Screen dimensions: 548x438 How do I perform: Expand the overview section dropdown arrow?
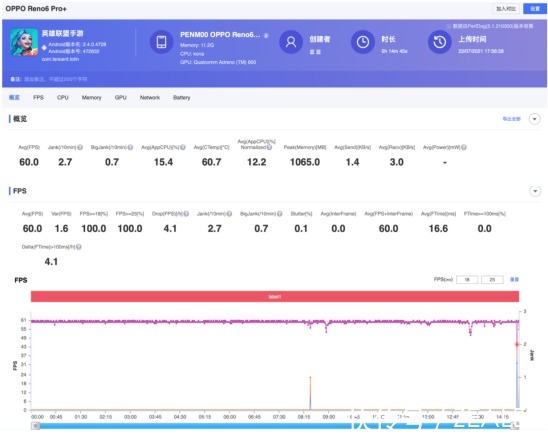(x=534, y=119)
